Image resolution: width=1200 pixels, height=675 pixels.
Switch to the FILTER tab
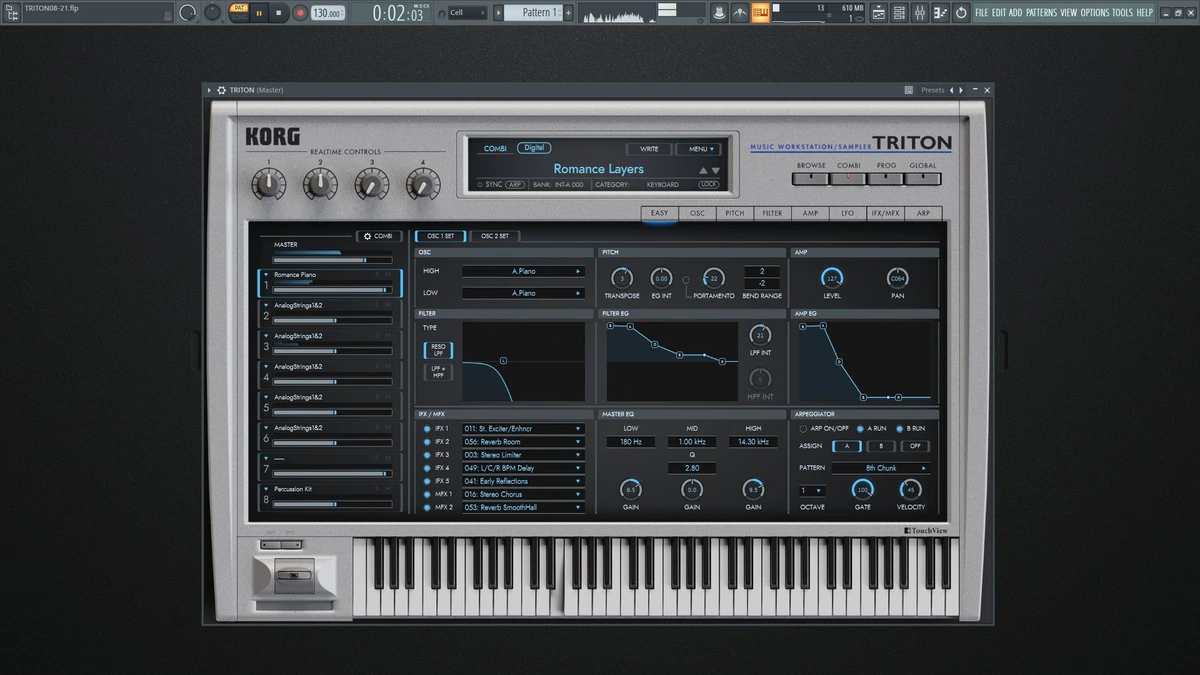tap(772, 213)
